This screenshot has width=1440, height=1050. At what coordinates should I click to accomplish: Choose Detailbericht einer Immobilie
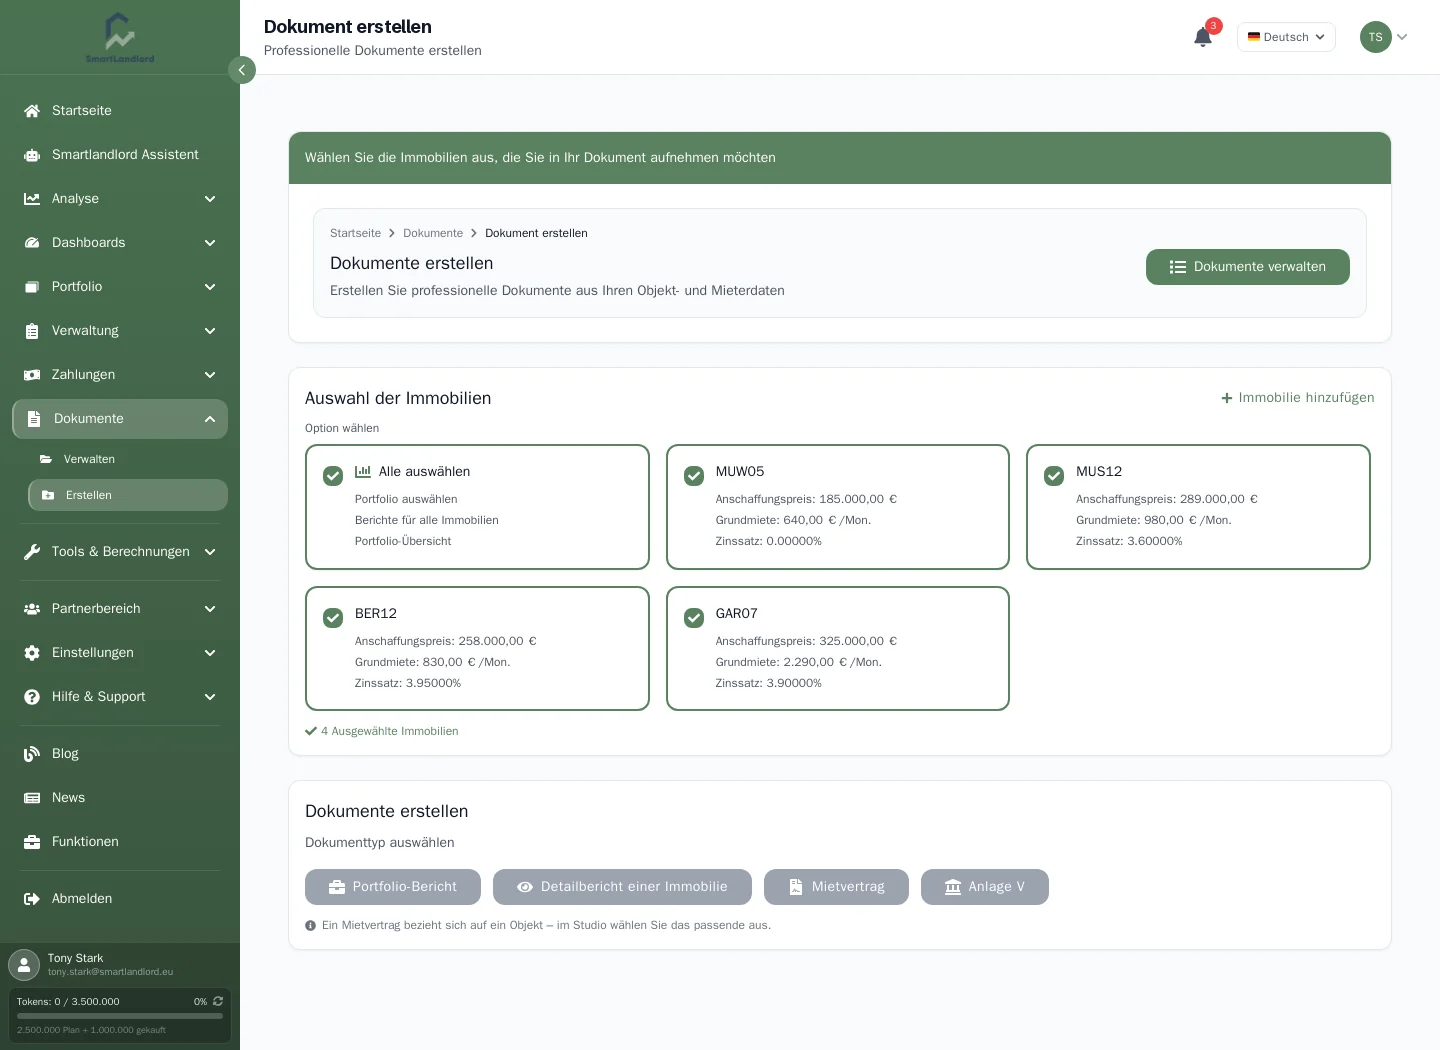point(622,887)
